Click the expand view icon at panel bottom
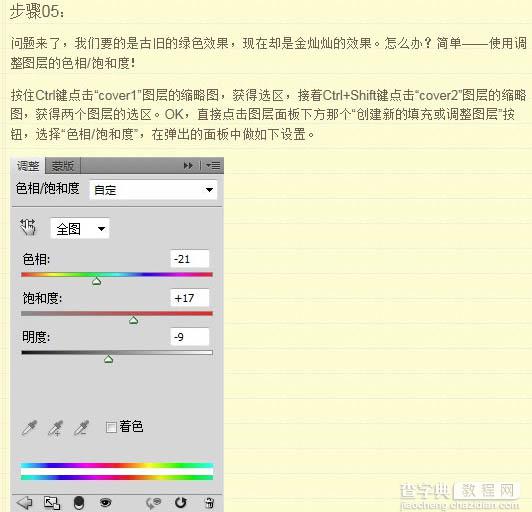The image size is (532, 512). click(52, 502)
